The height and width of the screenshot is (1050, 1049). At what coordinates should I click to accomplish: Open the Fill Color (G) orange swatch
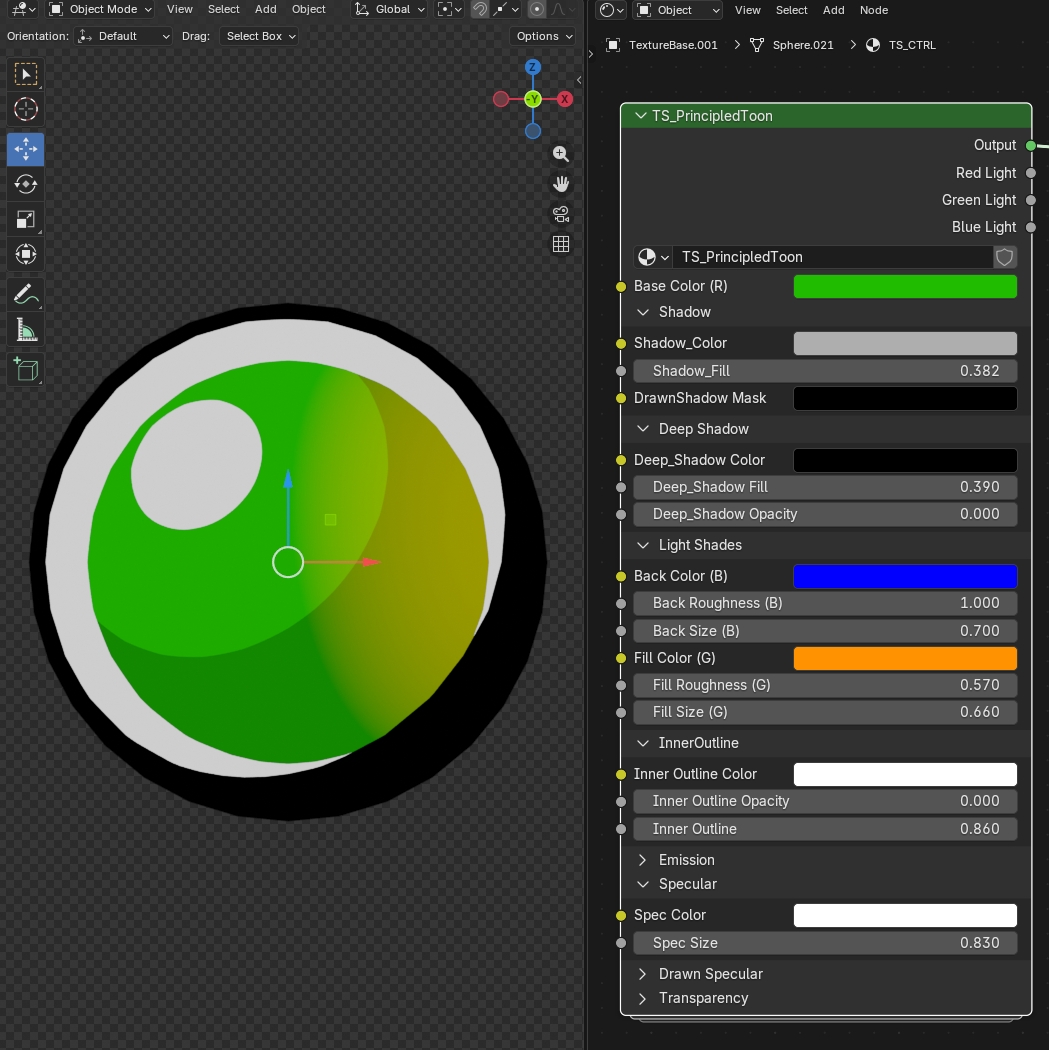coord(905,658)
